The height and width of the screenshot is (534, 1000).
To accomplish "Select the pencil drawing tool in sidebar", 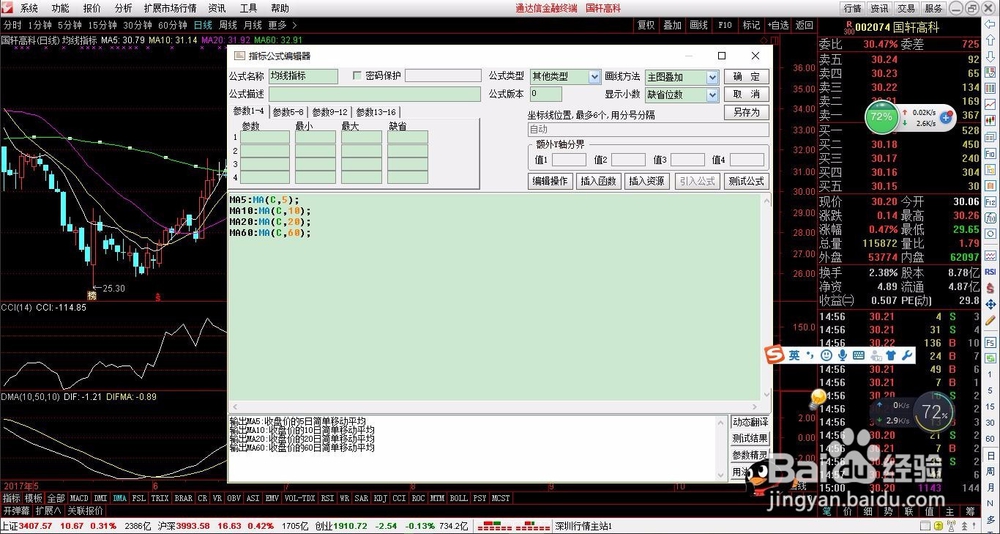I will pyautogui.click(x=990, y=321).
